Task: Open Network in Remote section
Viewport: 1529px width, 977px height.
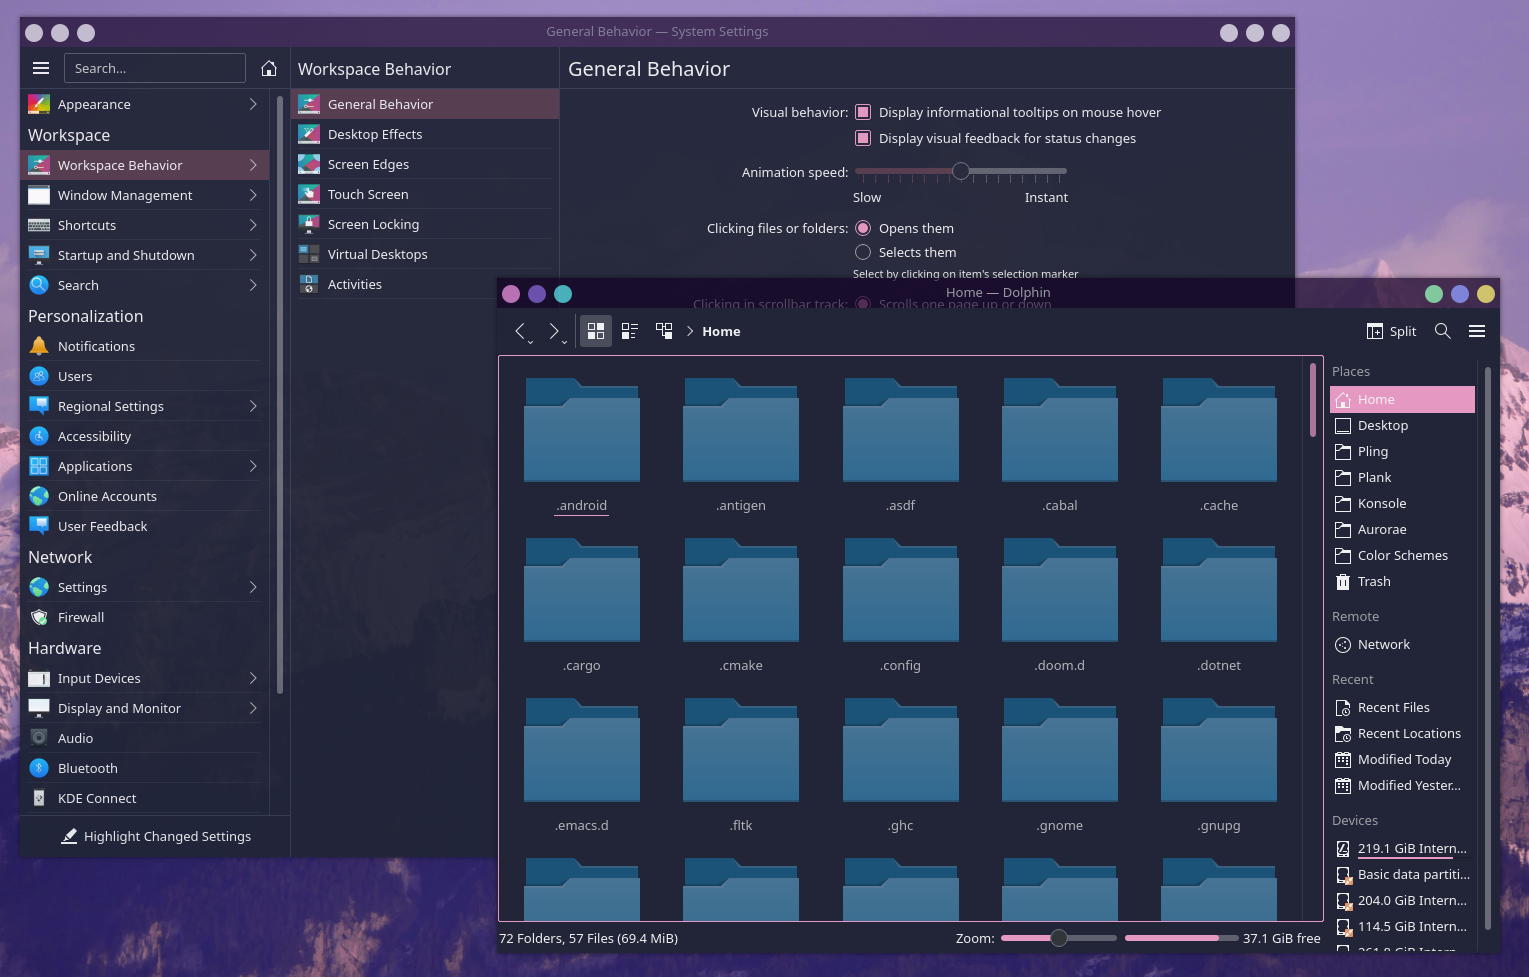Action: click(1402, 644)
